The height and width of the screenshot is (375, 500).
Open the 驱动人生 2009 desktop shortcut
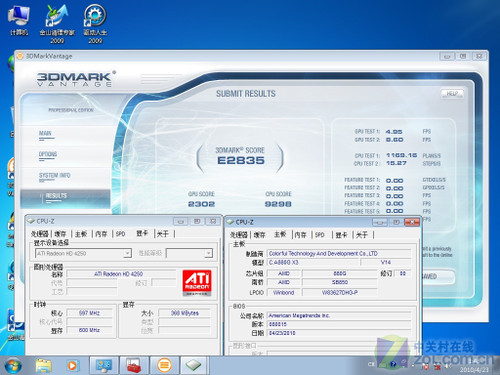[95, 23]
